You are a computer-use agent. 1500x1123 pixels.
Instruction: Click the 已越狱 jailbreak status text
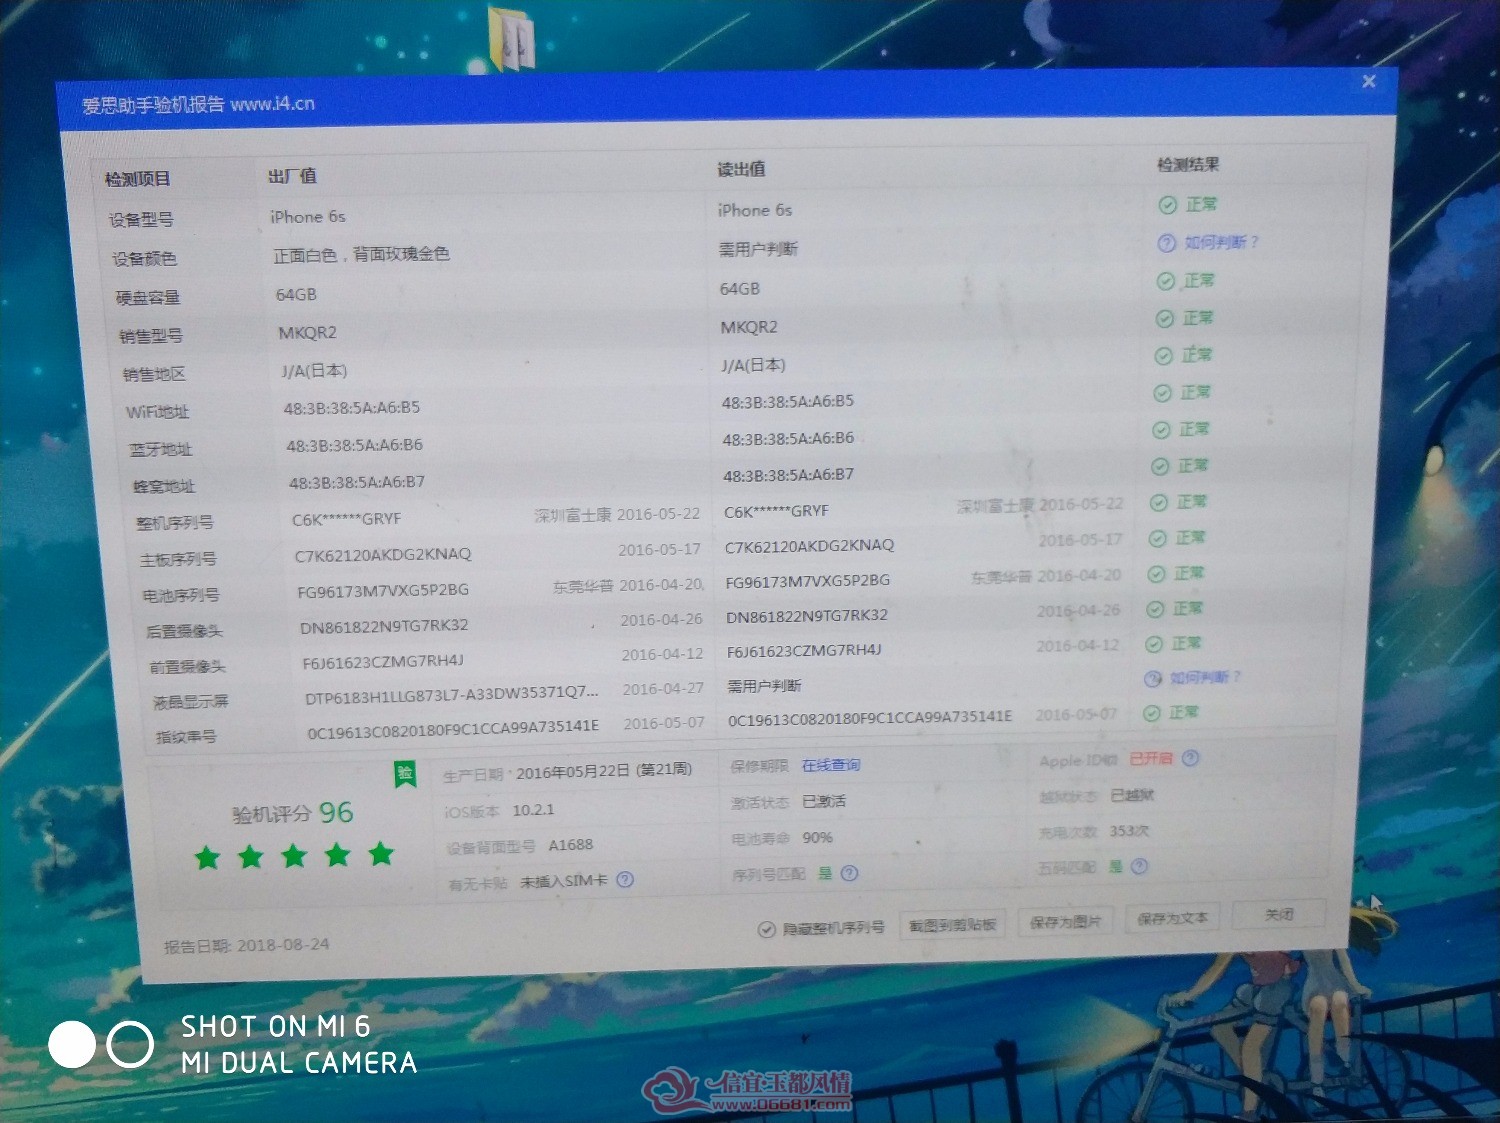click(1132, 795)
